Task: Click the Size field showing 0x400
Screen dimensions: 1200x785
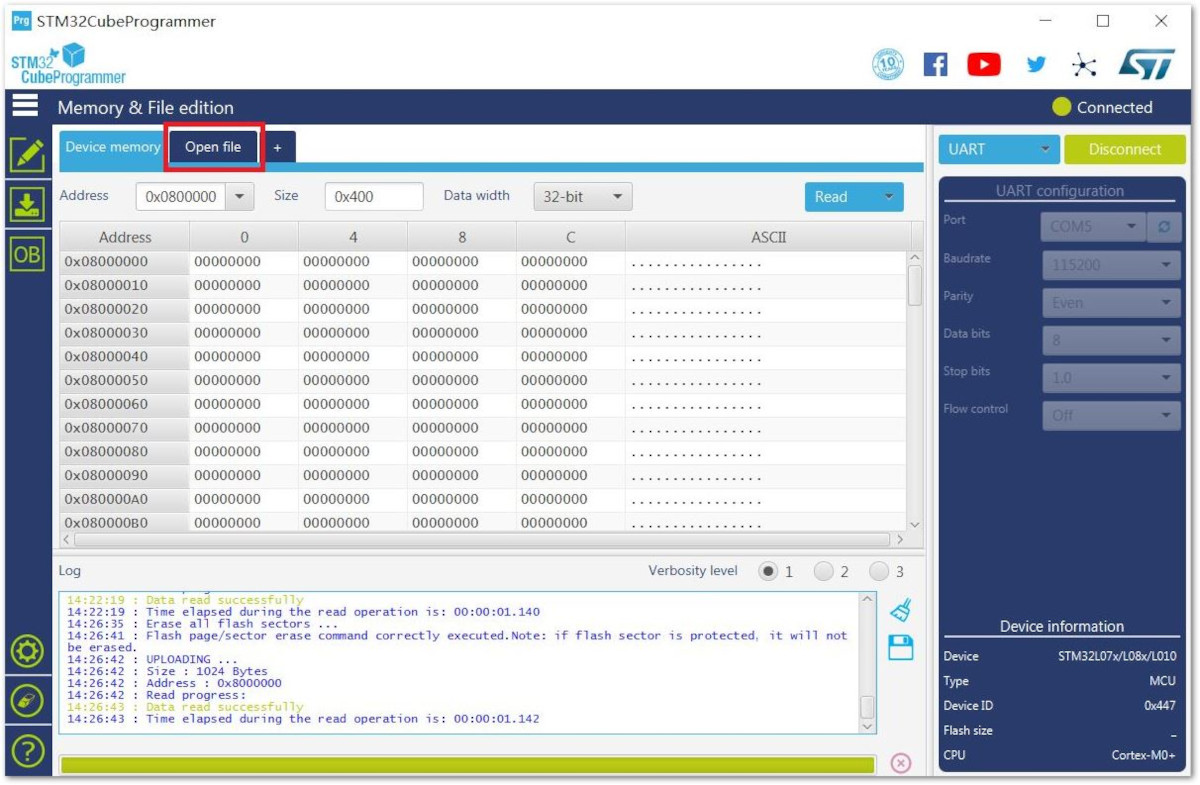Action: (x=374, y=197)
